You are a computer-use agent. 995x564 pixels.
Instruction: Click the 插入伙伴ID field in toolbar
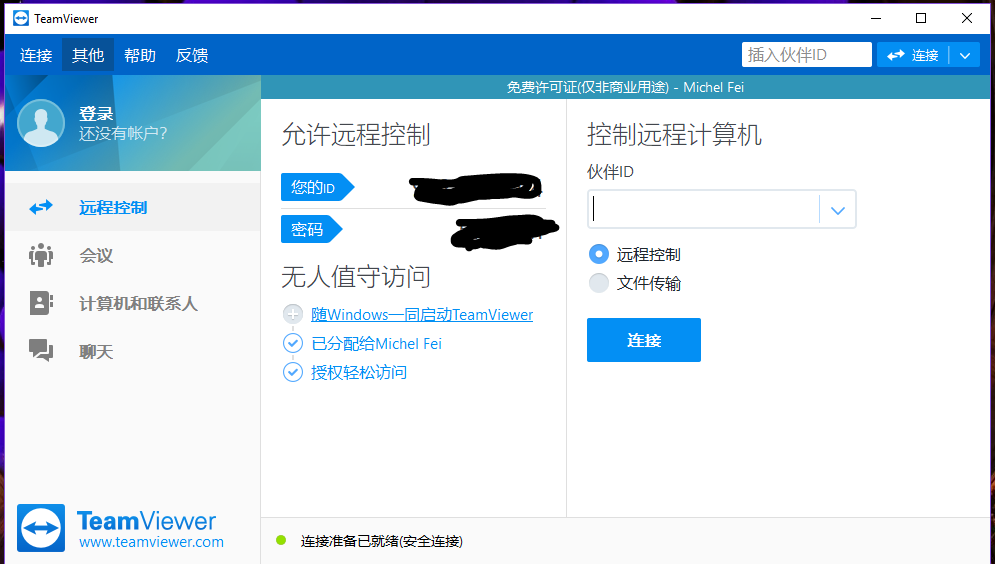pyautogui.click(x=807, y=55)
